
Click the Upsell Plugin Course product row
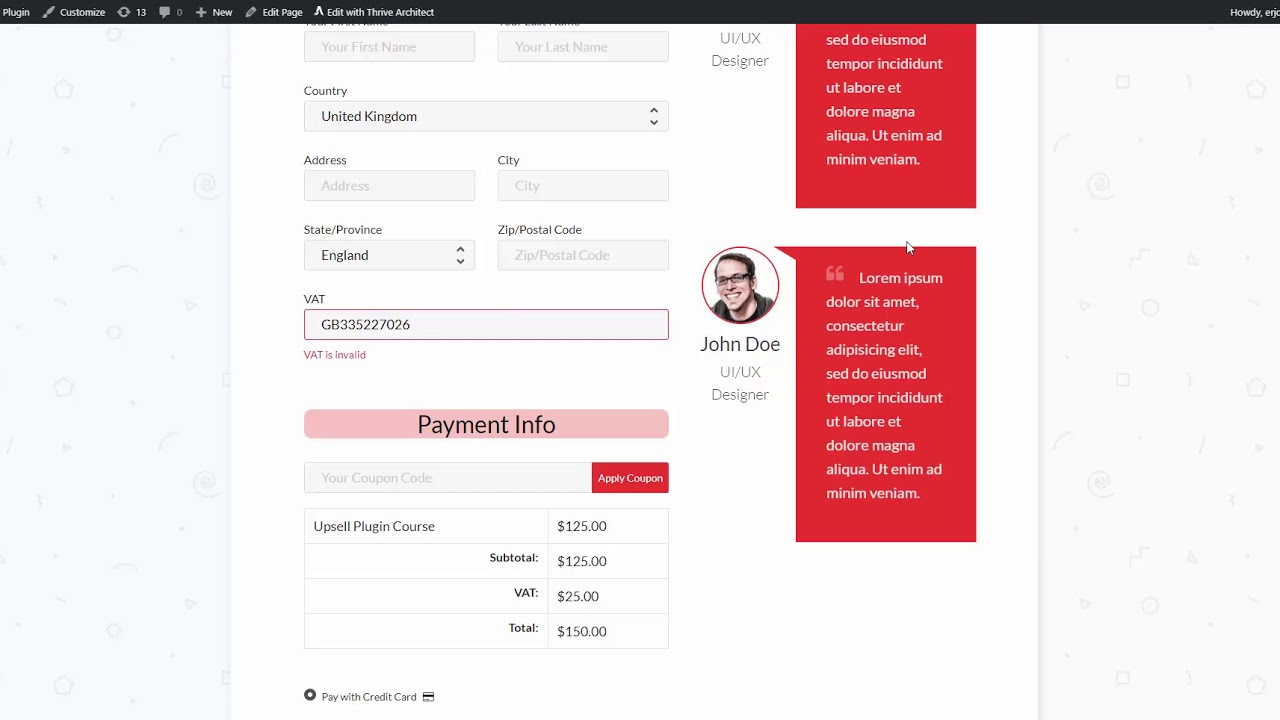[486, 526]
